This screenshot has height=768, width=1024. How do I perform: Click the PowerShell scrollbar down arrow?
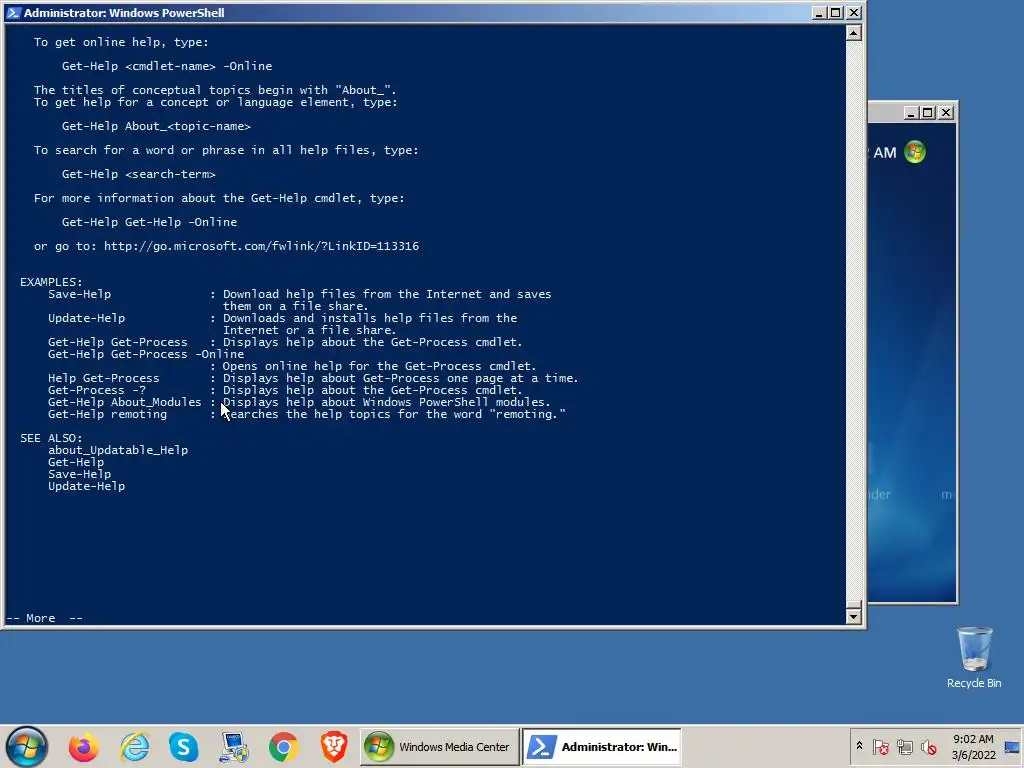click(854, 616)
